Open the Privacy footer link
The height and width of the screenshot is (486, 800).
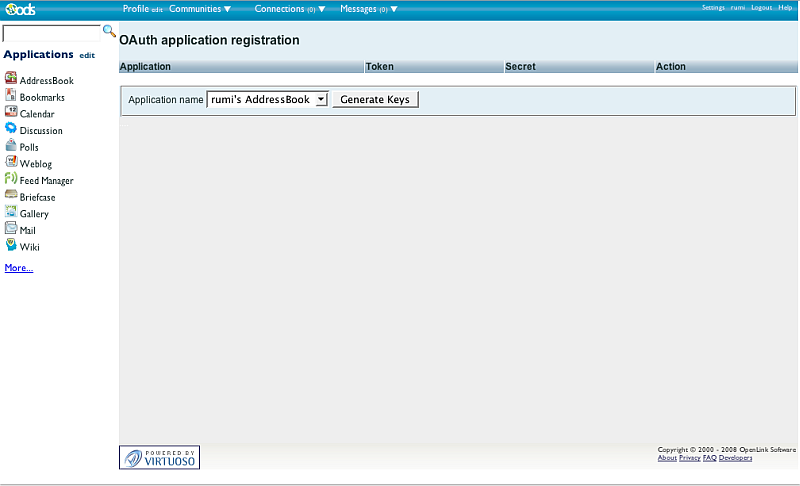point(690,458)
